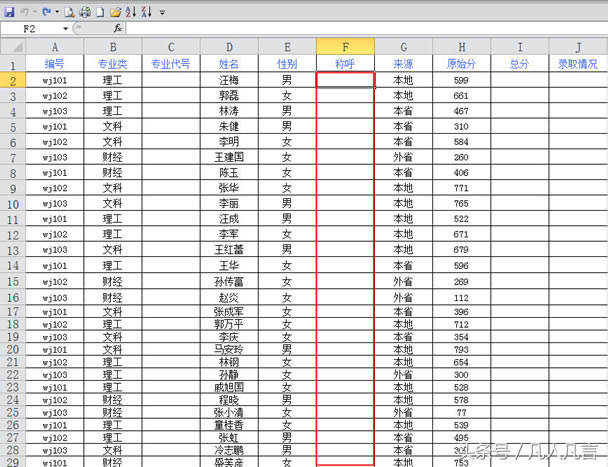Select column H header
608x467 pixels.
461,46
